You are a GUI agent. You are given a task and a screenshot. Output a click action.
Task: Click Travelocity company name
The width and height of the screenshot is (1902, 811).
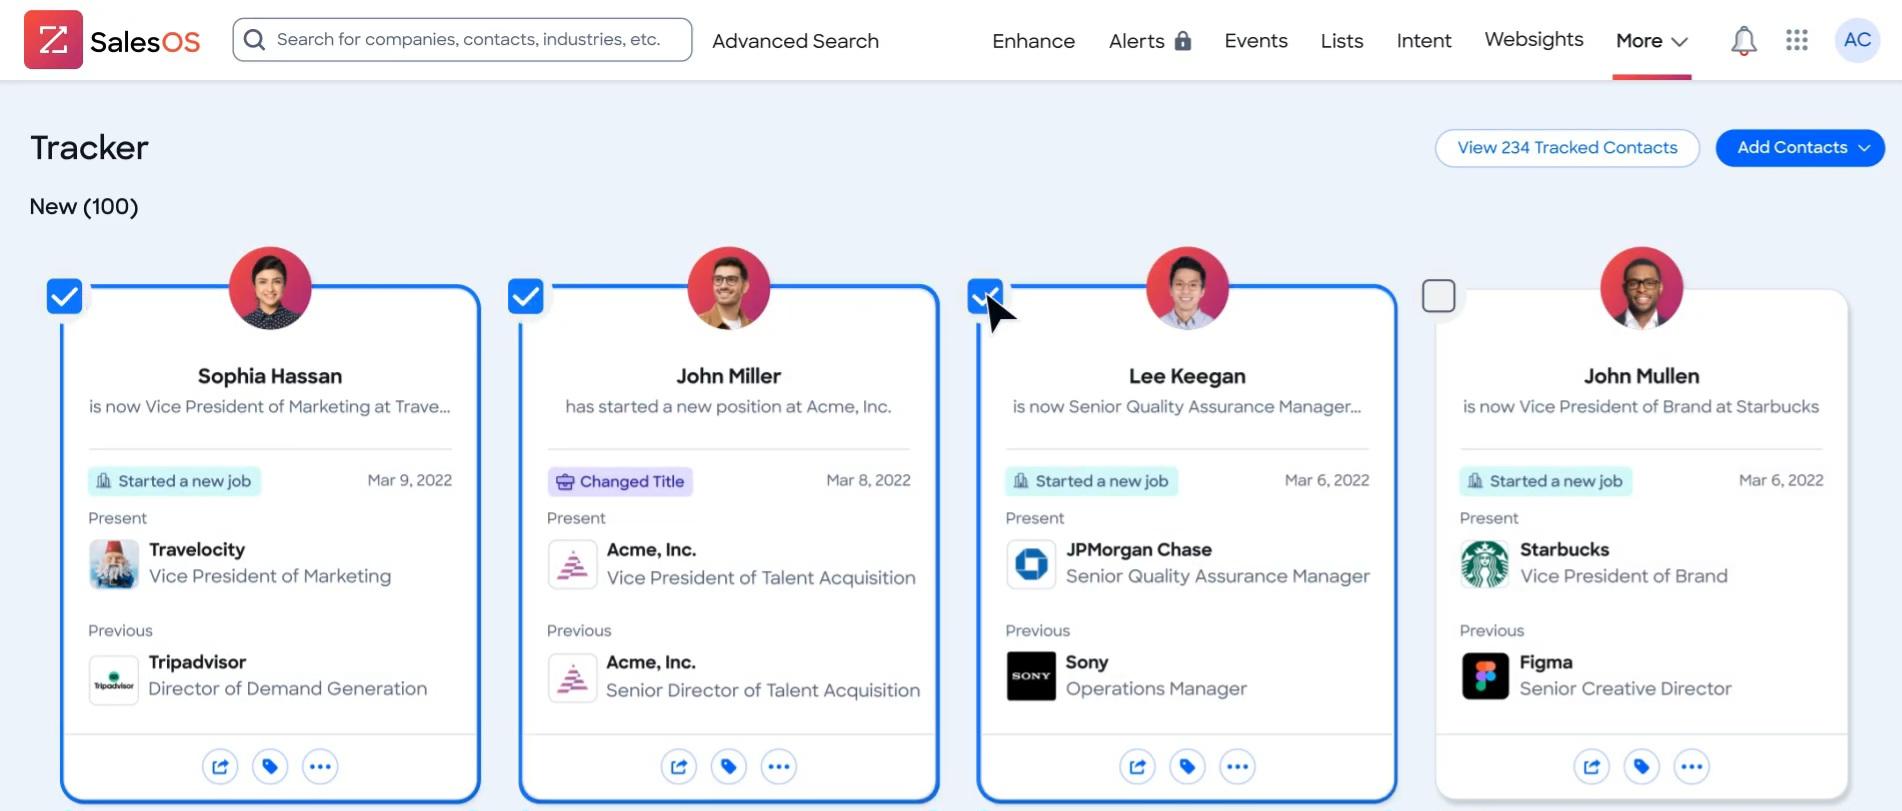197,550
